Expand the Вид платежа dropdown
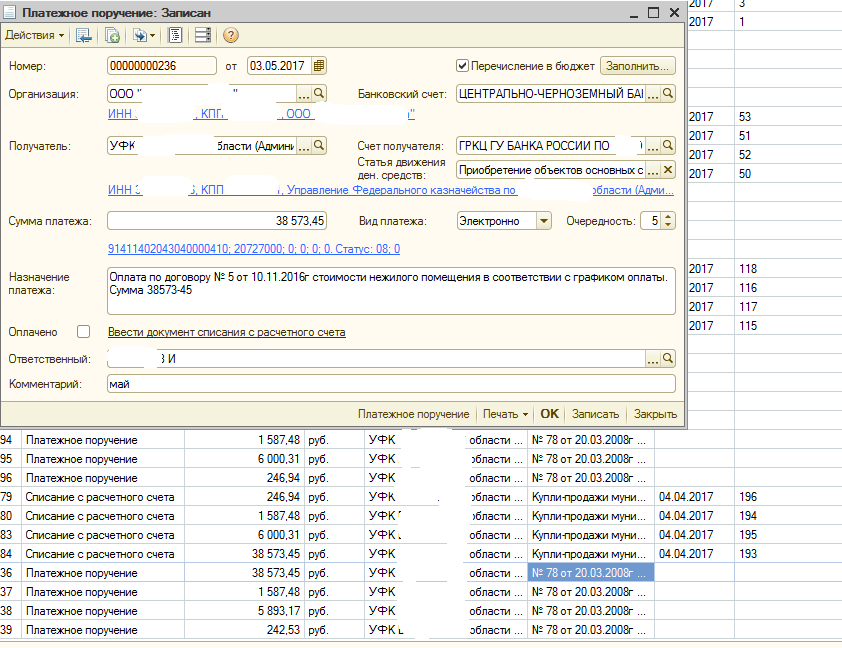This screenshot has height=648, width=842. click(x=543, y=221)
